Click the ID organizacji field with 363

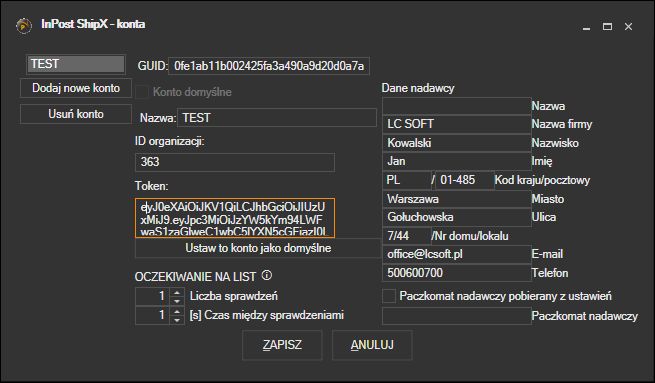pyautogui.click(x=235, y=162)
